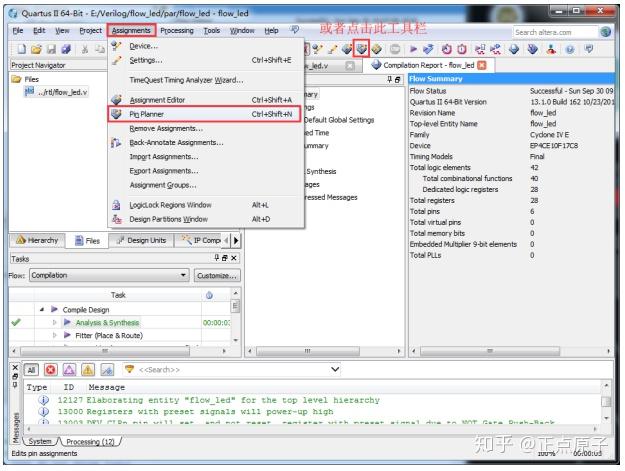
Task: Toggle the warning messages filter button
Action: 88,370
